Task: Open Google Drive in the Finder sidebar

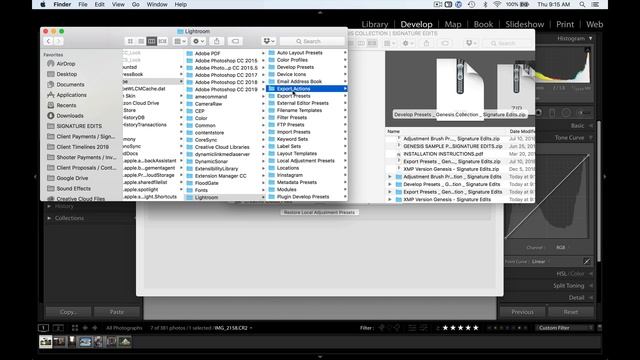Action: pyautogui.click(x=72, y=178)
